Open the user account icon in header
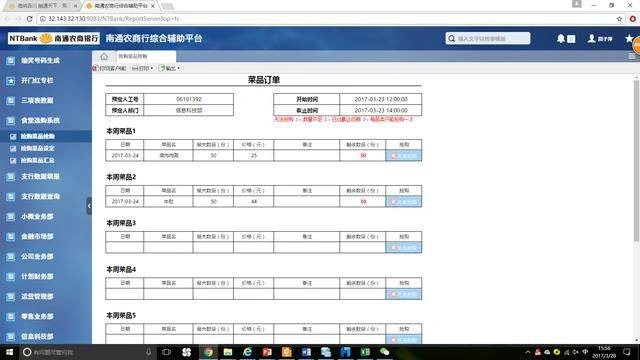The image size is (640, 360). coord(591,38)
